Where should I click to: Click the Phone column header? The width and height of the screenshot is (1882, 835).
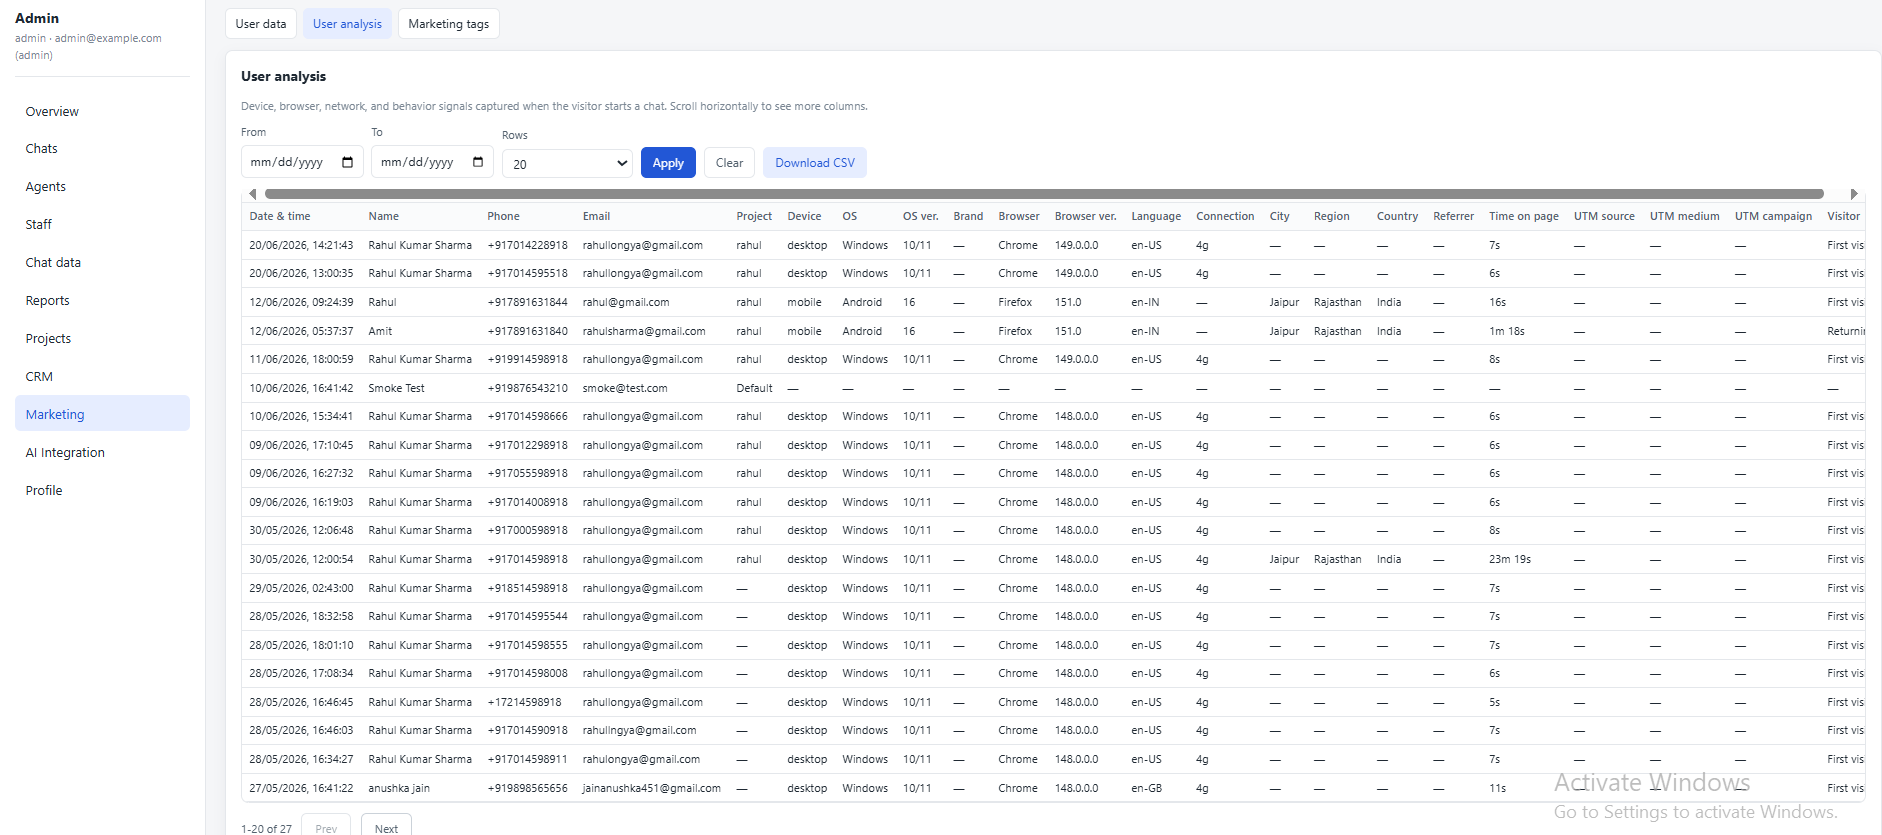tap(503, 216)
